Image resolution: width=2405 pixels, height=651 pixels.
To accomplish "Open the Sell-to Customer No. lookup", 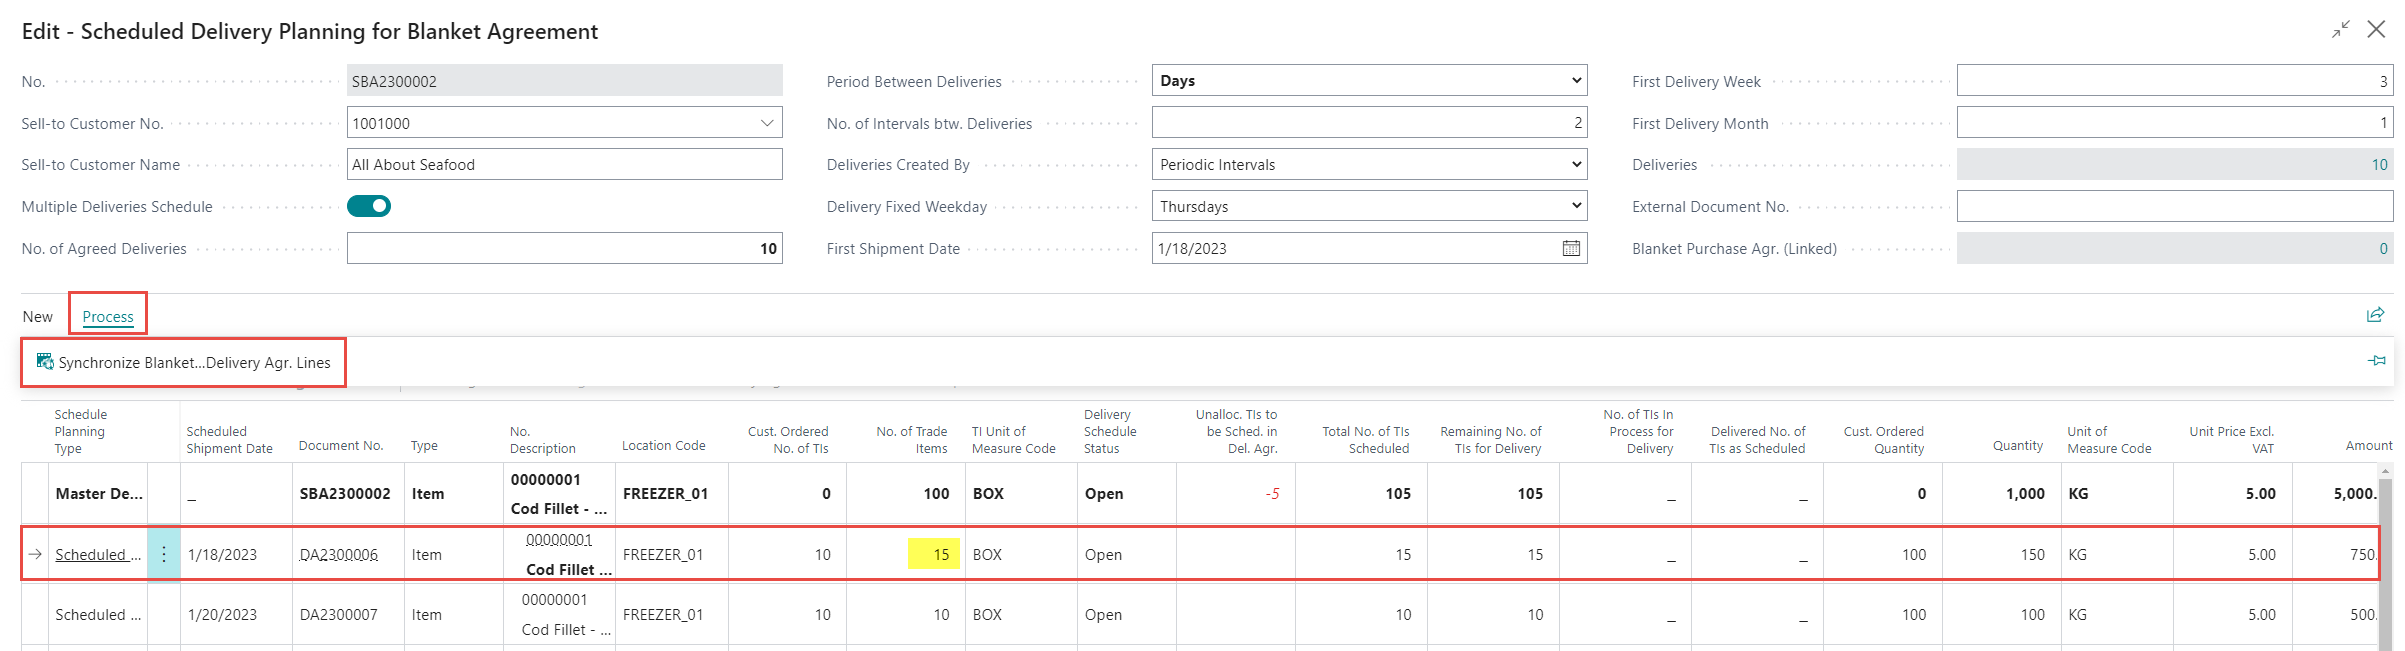I will (767, 123).
